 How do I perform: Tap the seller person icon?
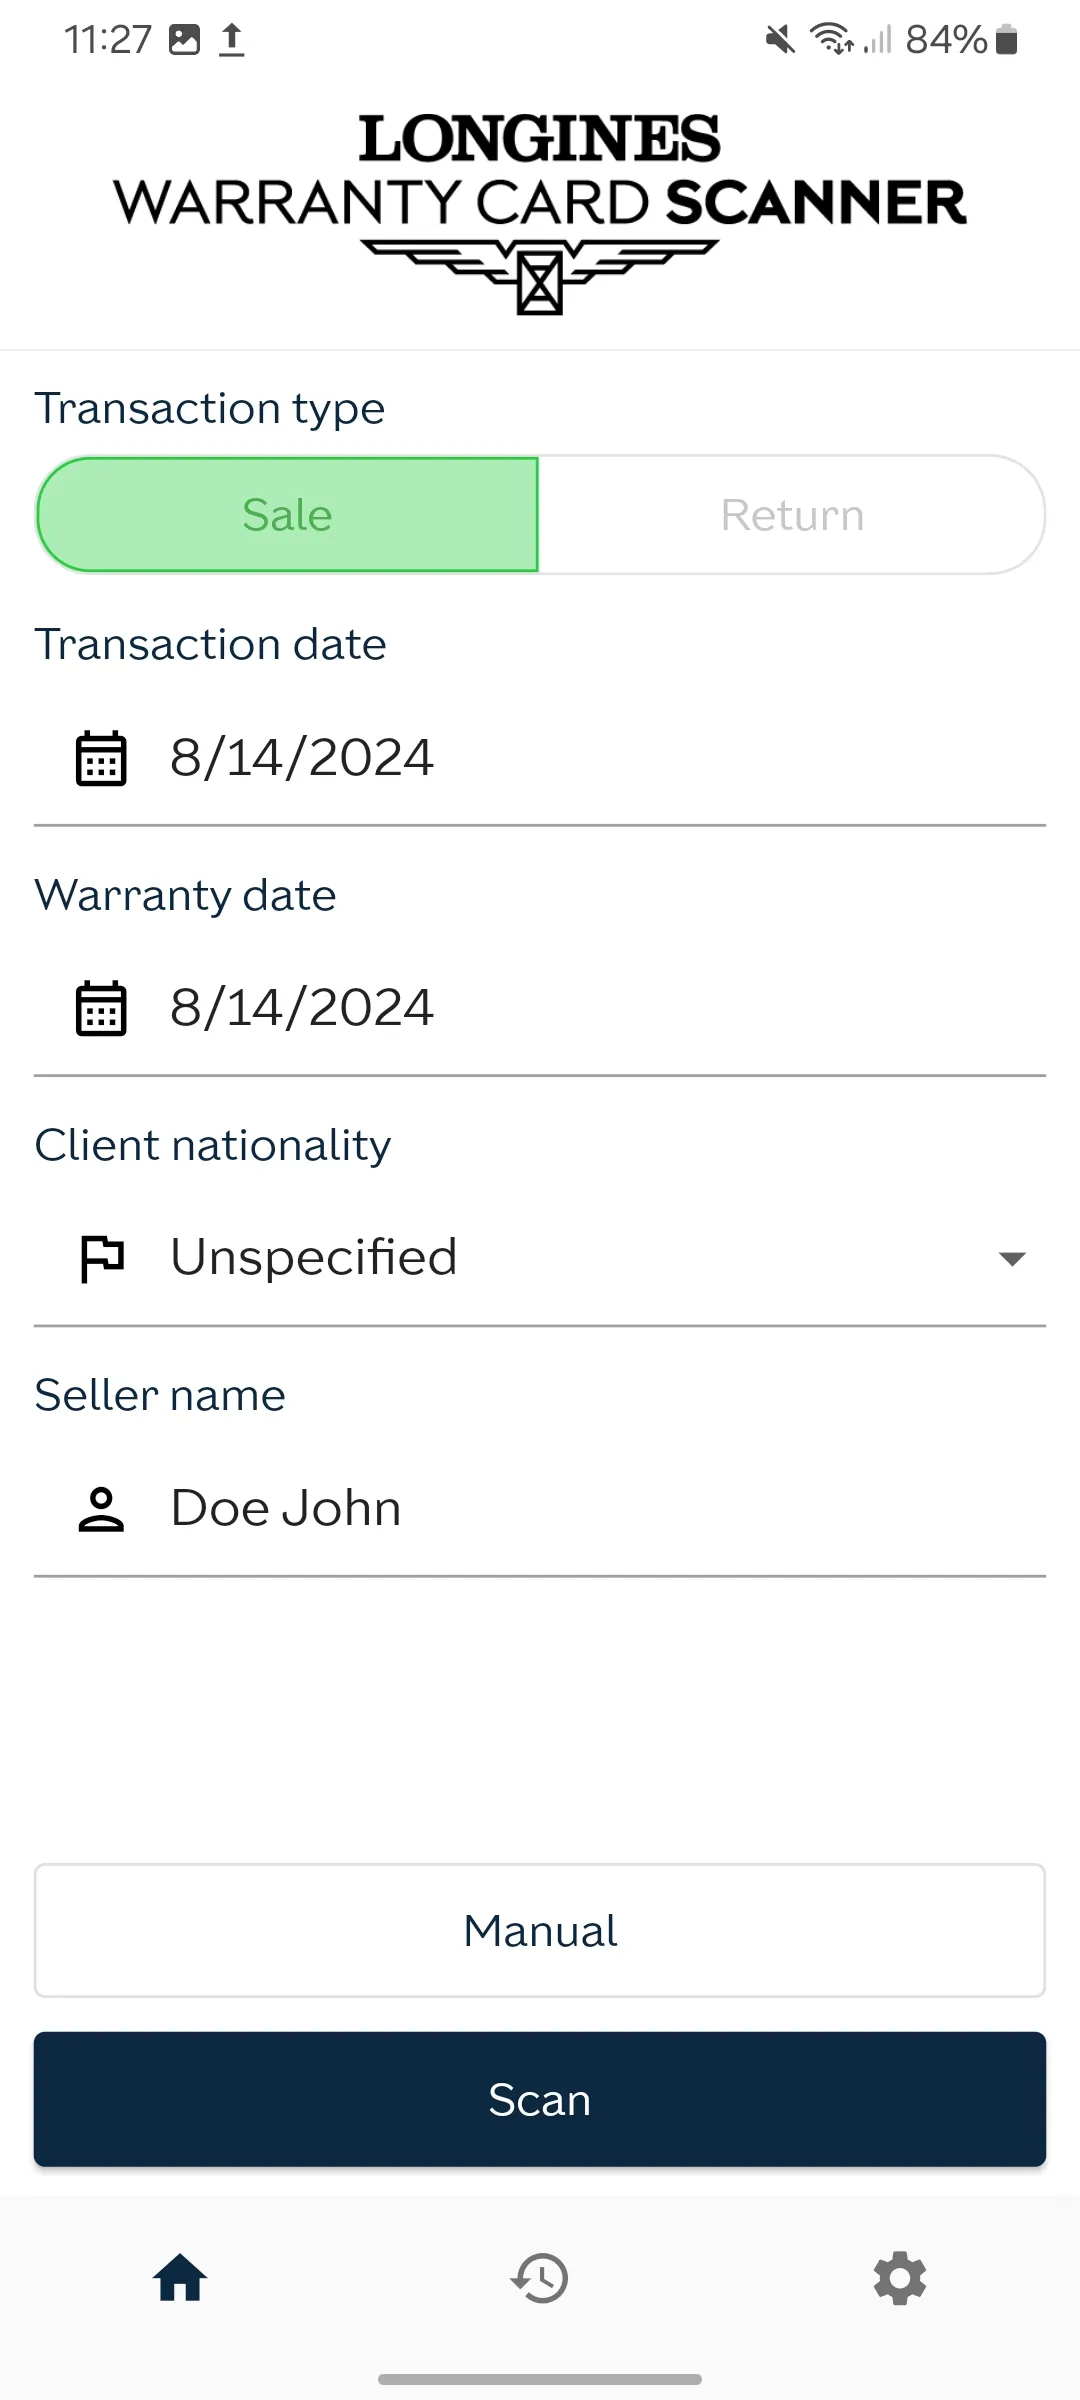[102, 1509]
